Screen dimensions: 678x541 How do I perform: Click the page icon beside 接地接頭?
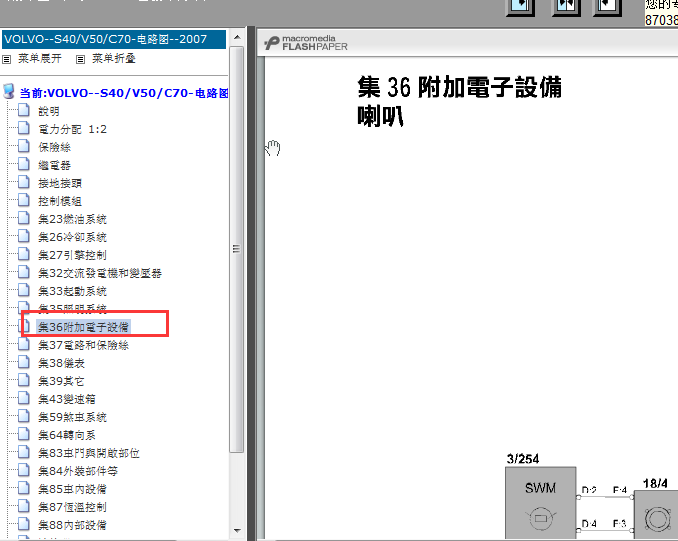point(24,182)
